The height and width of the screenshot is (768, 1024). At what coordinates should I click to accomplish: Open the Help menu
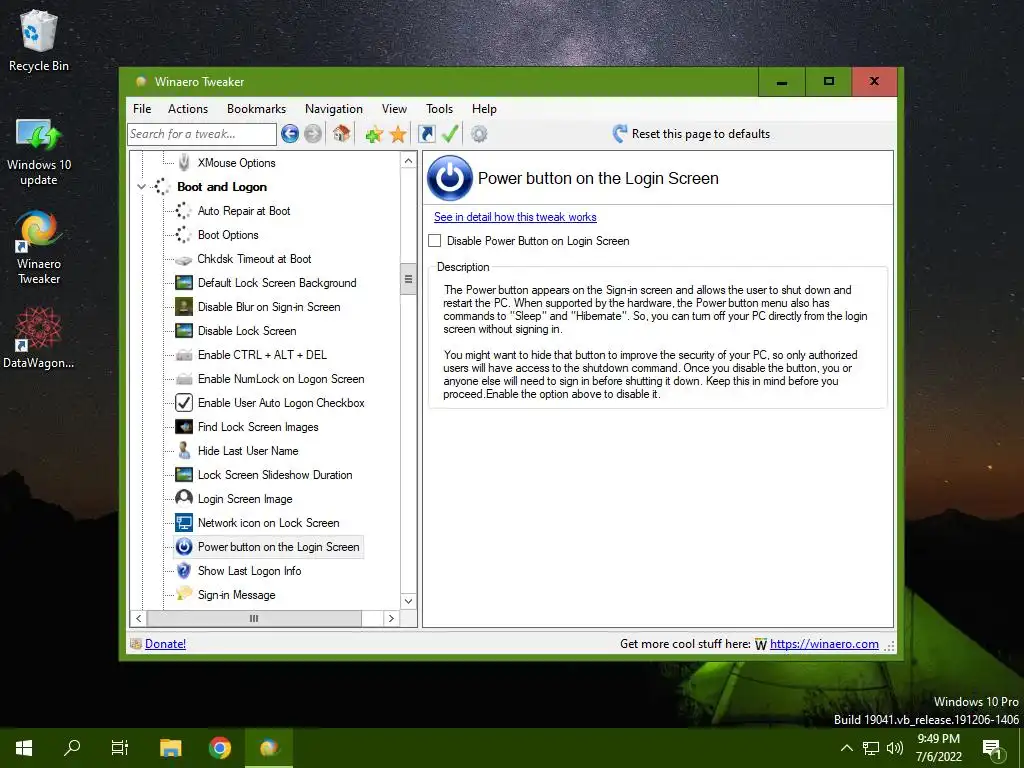tap(484, 108)
